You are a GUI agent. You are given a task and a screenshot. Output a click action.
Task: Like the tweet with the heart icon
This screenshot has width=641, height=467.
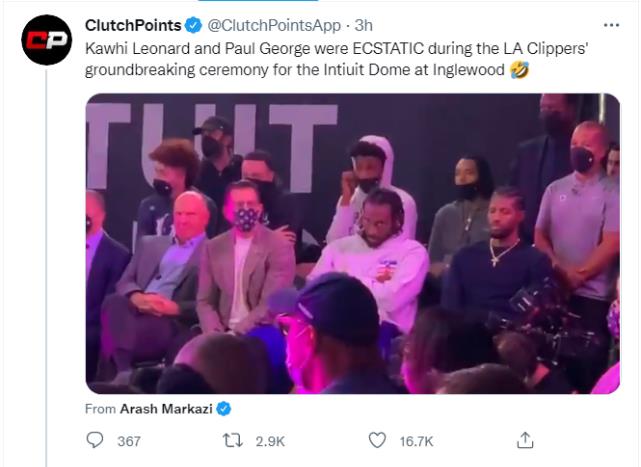377,440
